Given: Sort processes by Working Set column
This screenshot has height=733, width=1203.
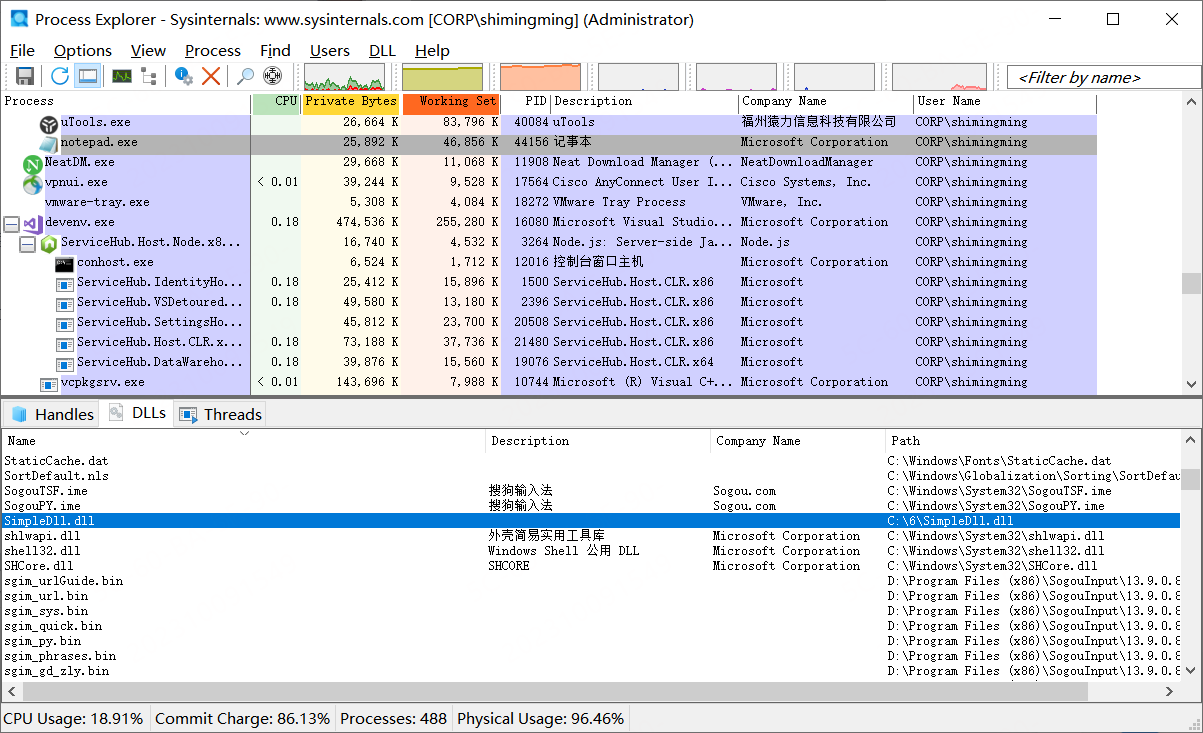Looking at the screenshot, I should (x=452, y=102).
